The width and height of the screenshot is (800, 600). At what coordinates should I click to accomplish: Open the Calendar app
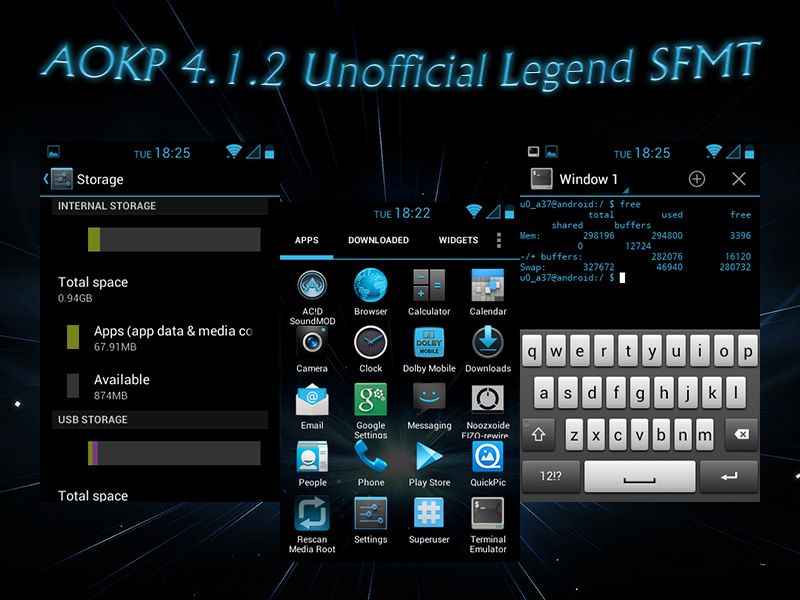pos(488,292)
